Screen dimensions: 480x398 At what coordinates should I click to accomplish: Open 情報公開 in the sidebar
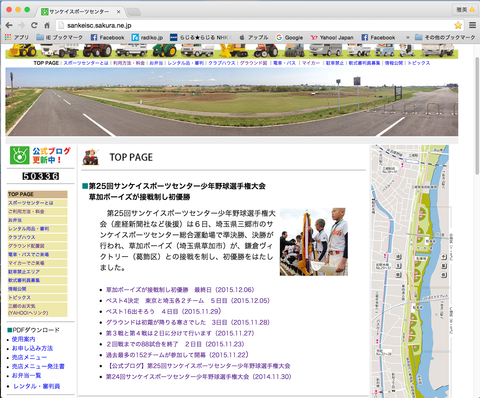click(37, 289)
